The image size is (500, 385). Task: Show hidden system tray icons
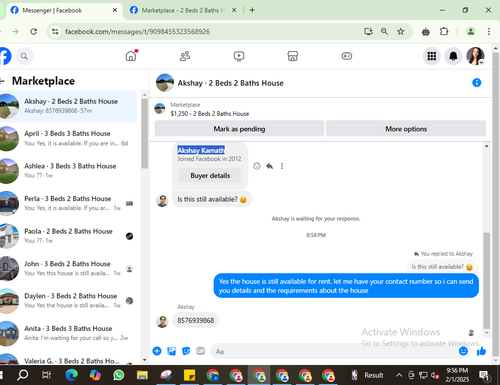tap(399, 375)
